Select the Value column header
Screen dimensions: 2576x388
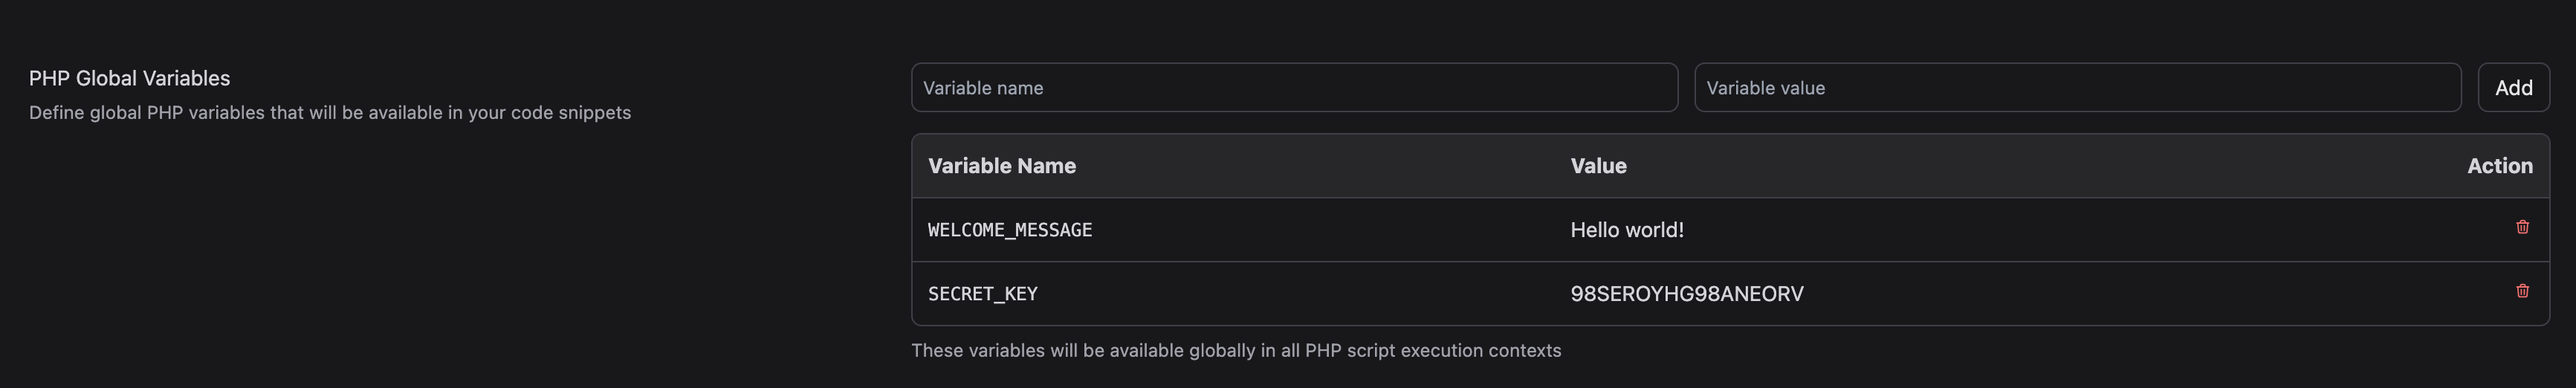[1598, 166]
